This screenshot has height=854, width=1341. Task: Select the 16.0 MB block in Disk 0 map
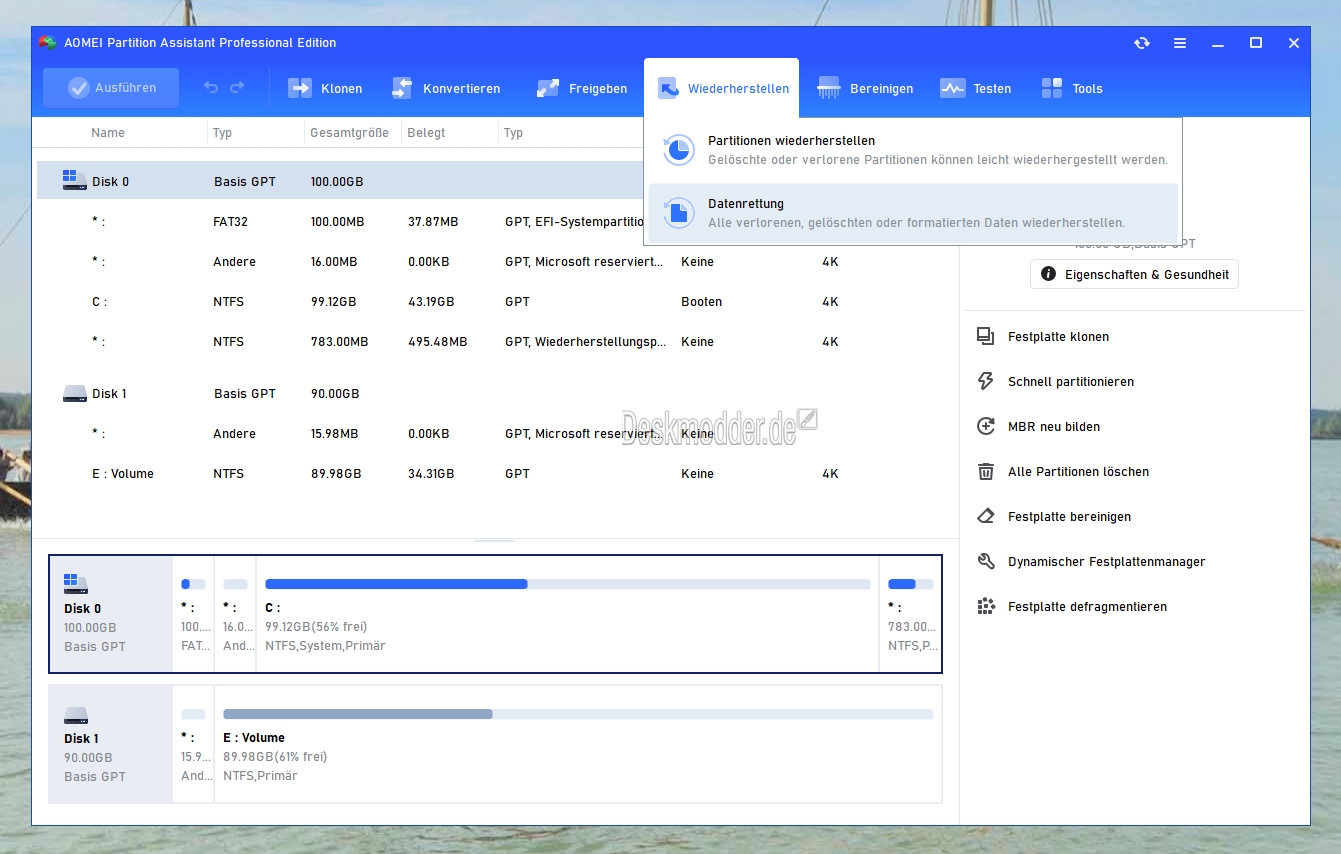(x=235, y=613)
